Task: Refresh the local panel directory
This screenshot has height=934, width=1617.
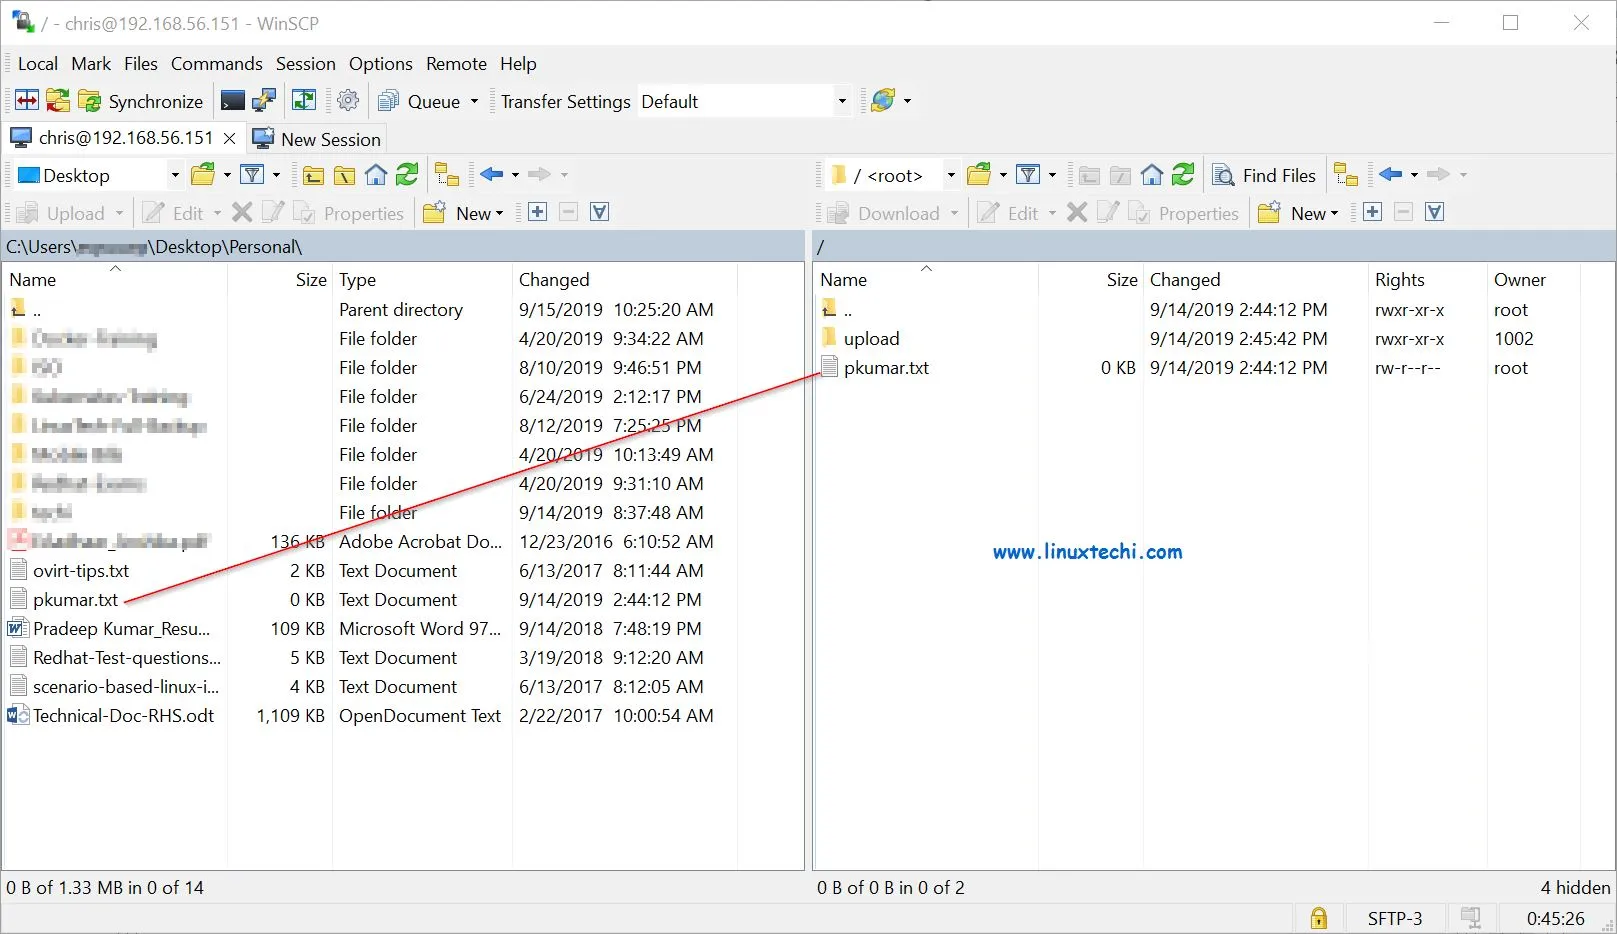Action: 407,175
